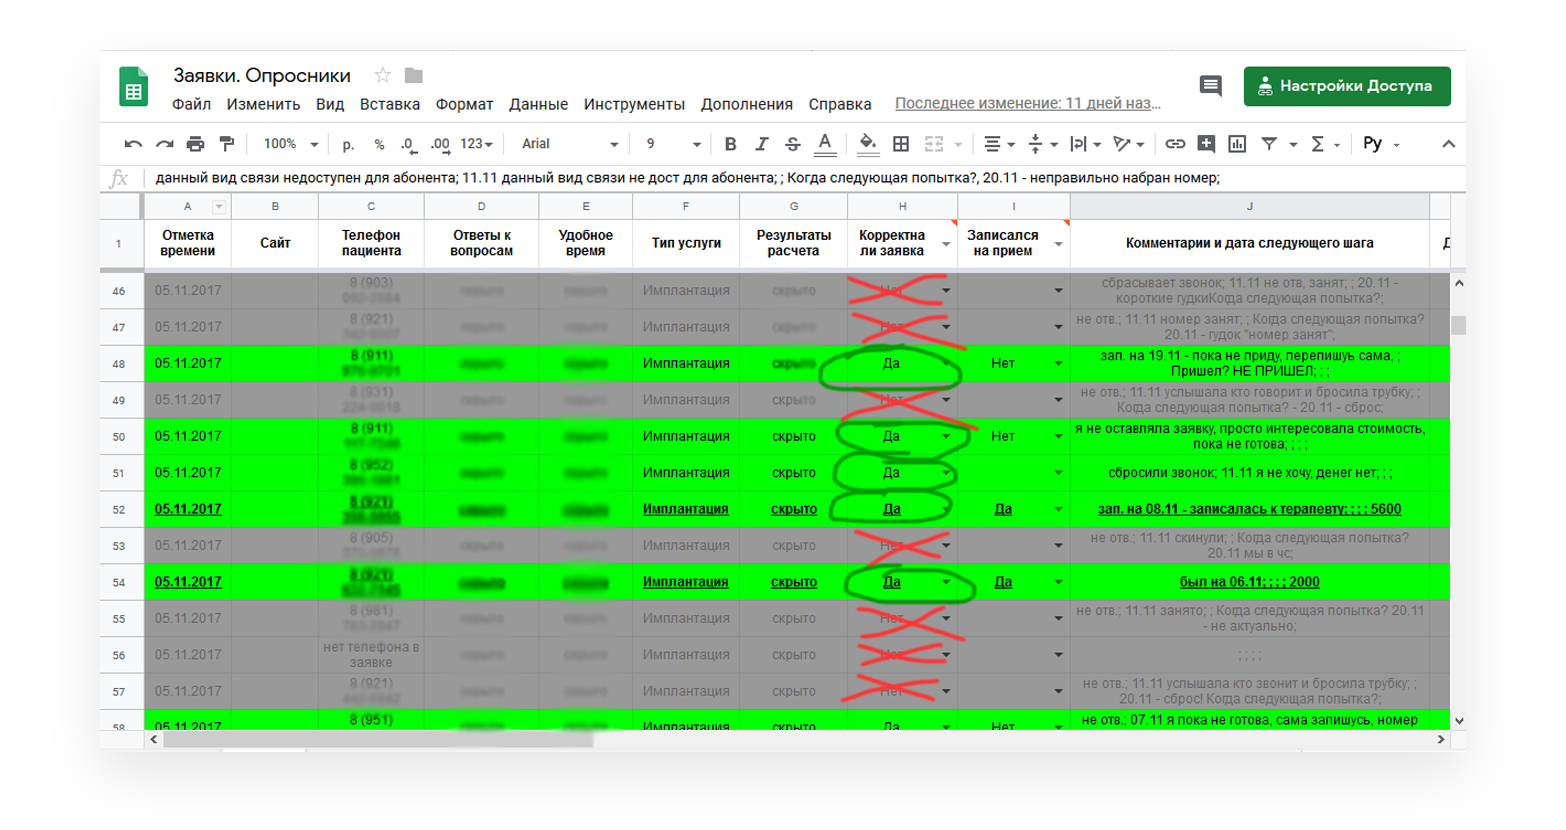Open the zoom 100% dropdown

(x=290, y=144)
